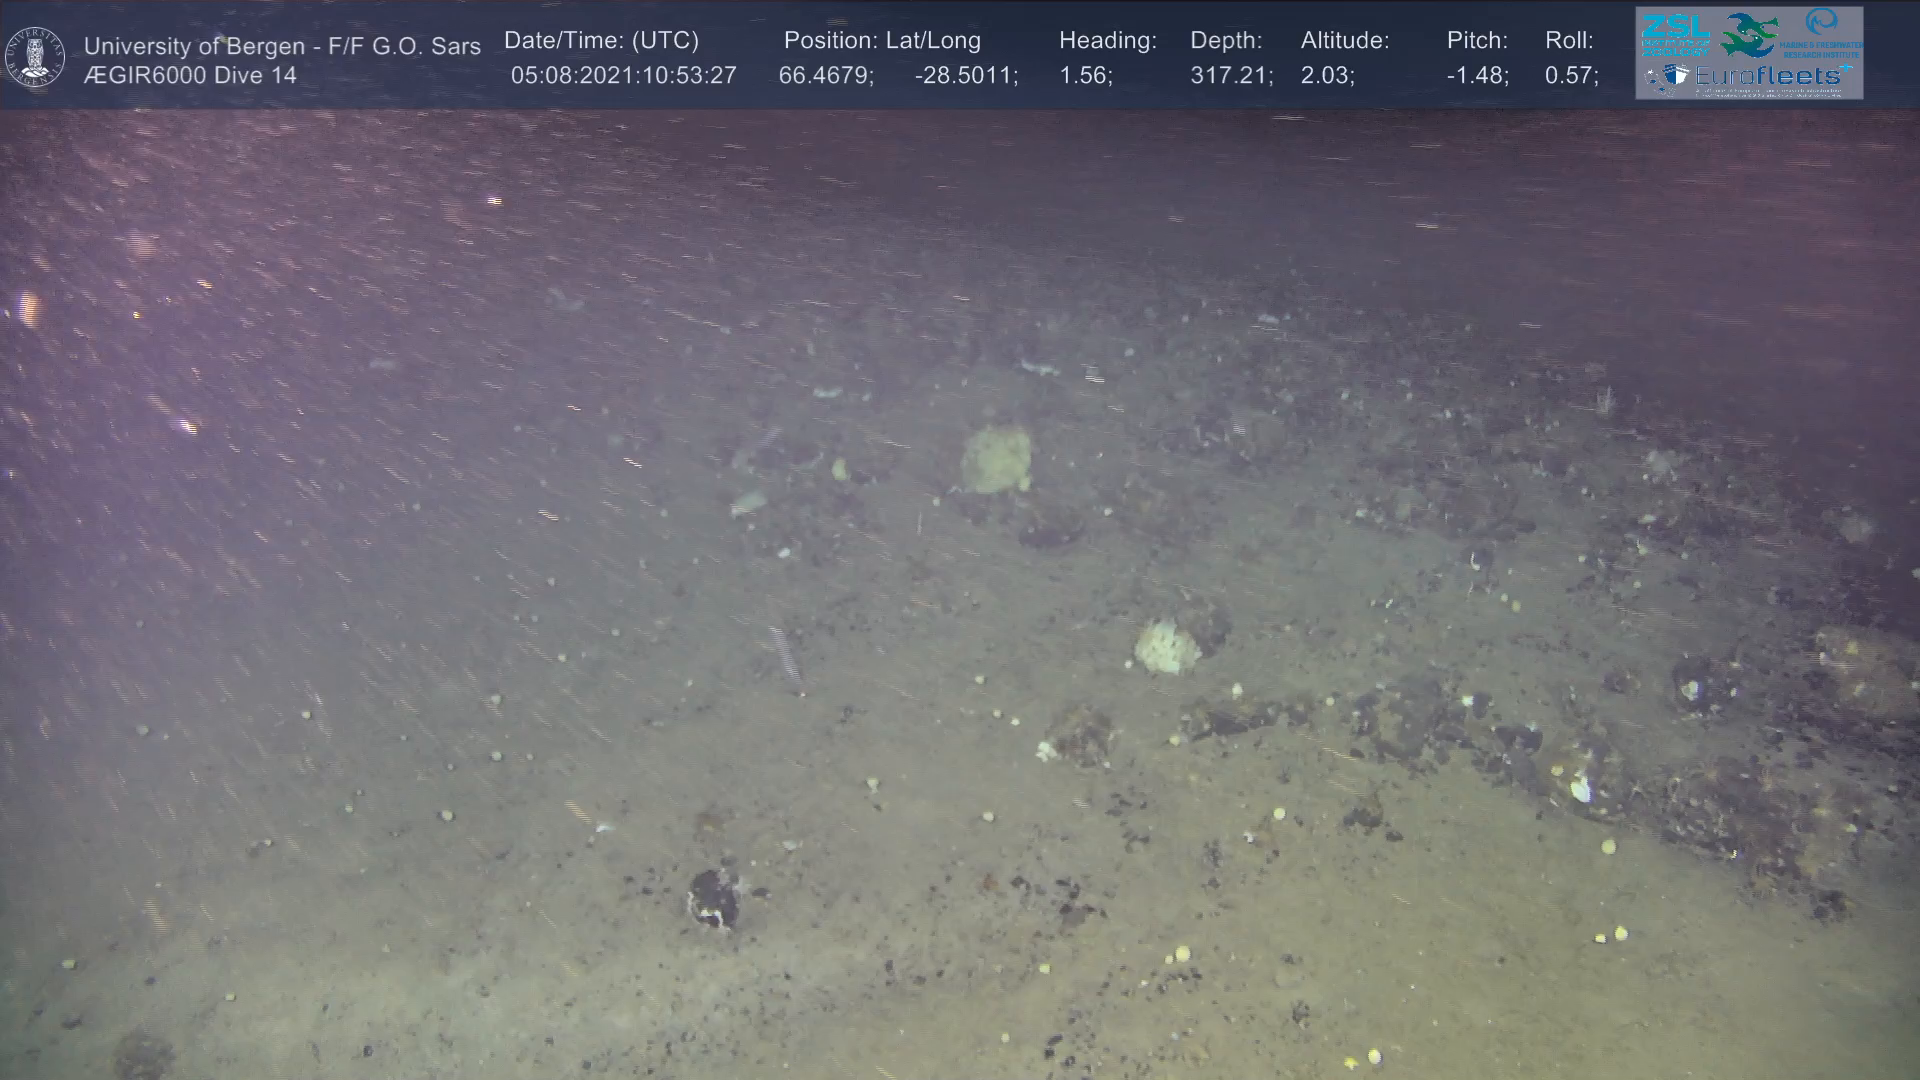
Task: Click the Heading value 1.56
Action: pyautogui.click(x=1085, y=75)
